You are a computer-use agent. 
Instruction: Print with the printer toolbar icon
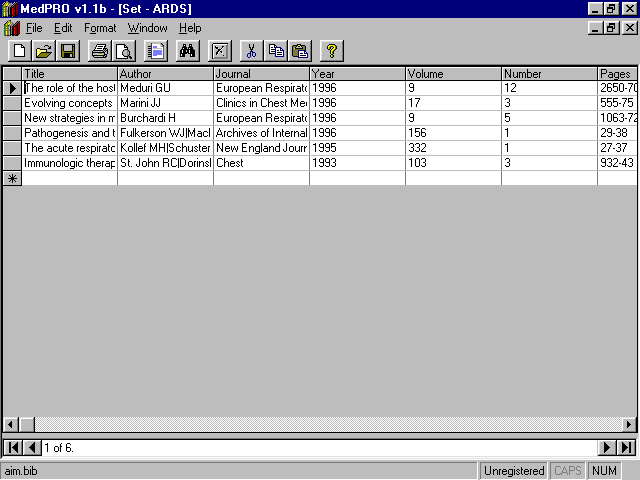pyautogui.click(x=100, y=50)
